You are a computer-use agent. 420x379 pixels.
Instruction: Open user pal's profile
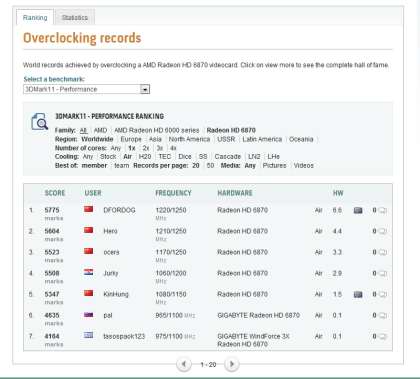coord(108,315)
